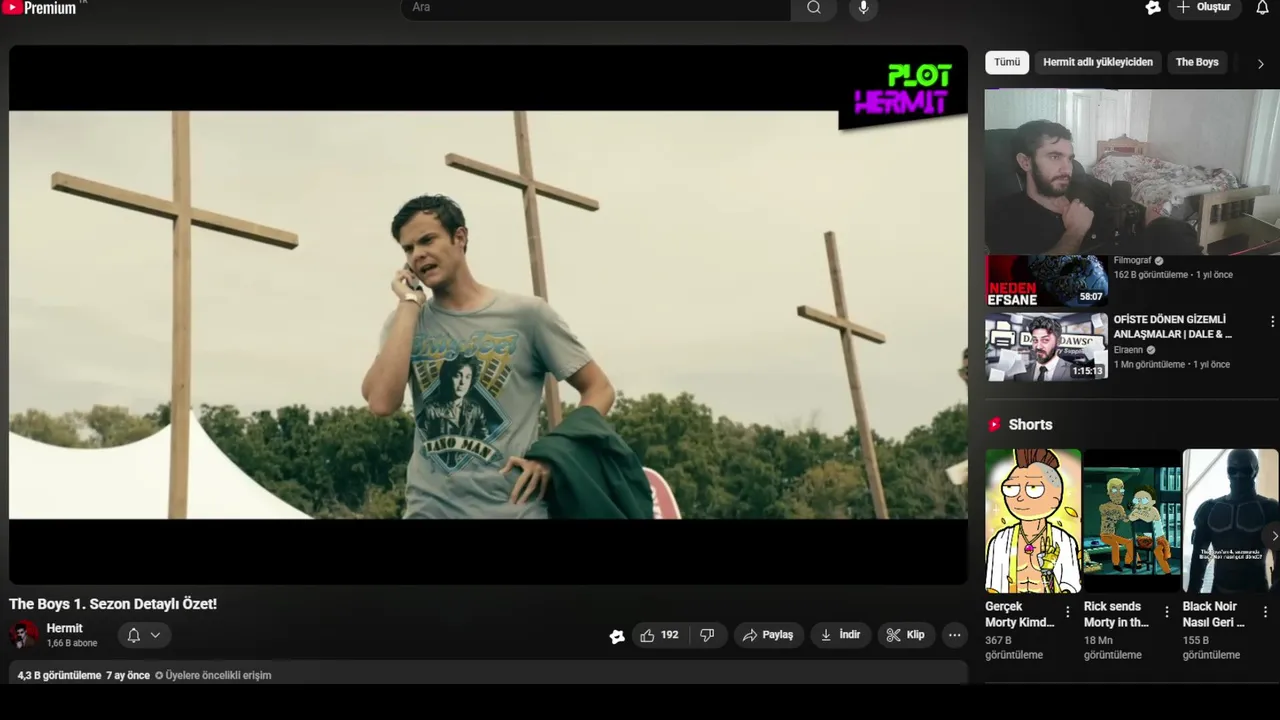
Task: Click the Gerçek Morty Kimd... short title
Action: pyautogui.click(x=1020, y=614)
